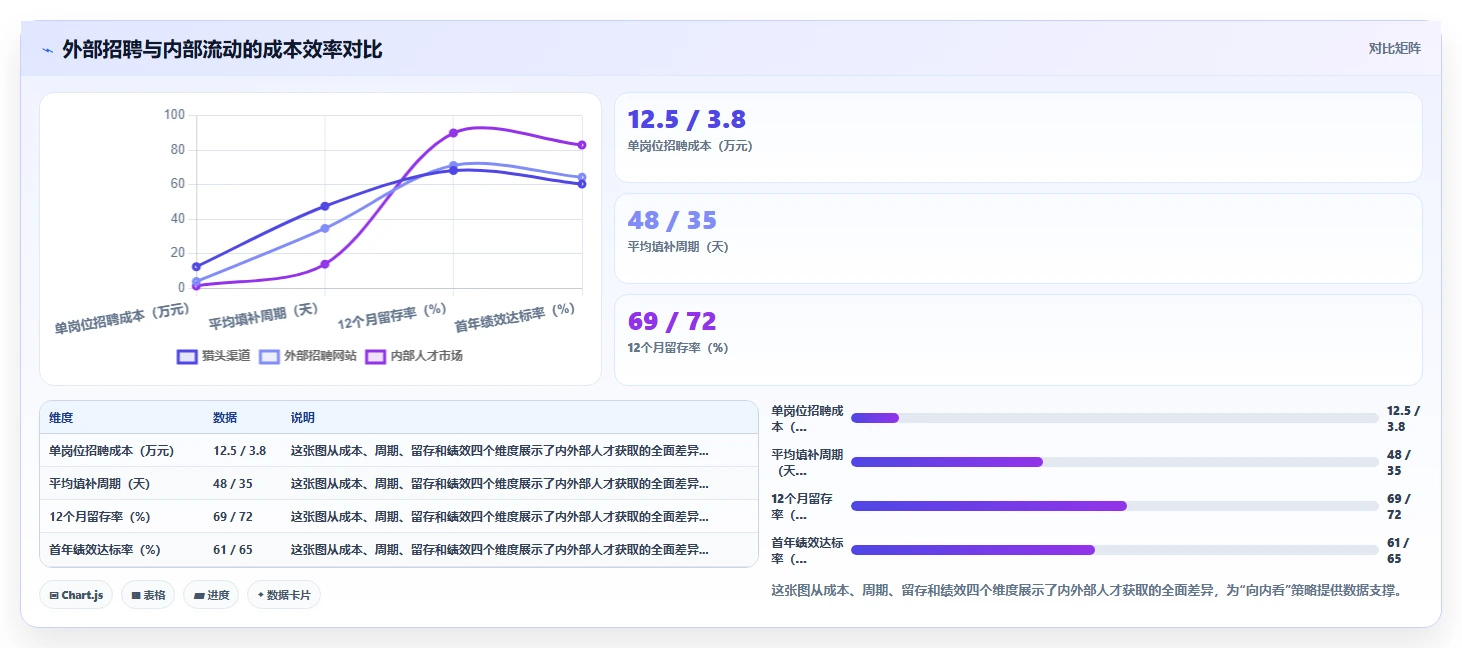Click the 表格 chip

(x=148, y=595)
